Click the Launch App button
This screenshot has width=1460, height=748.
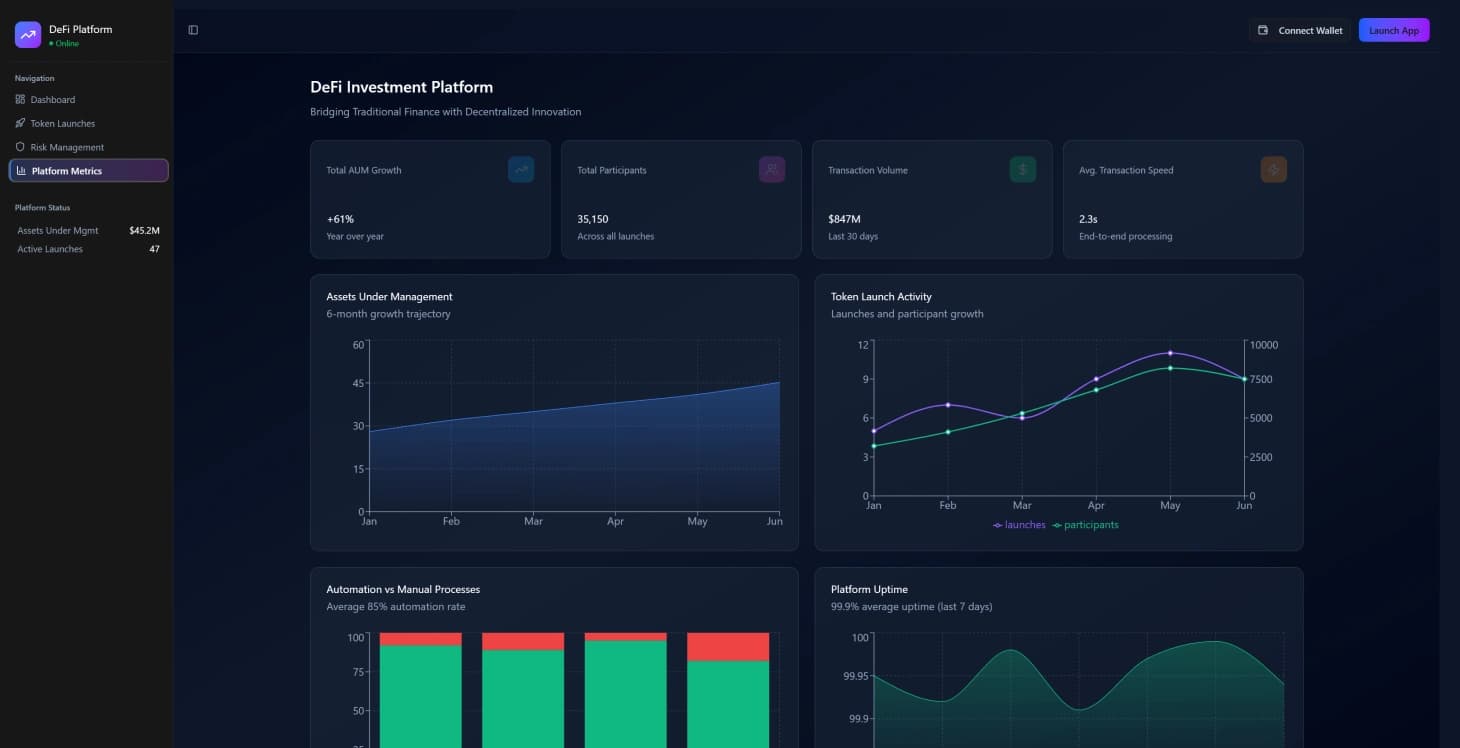[1394, 30]
